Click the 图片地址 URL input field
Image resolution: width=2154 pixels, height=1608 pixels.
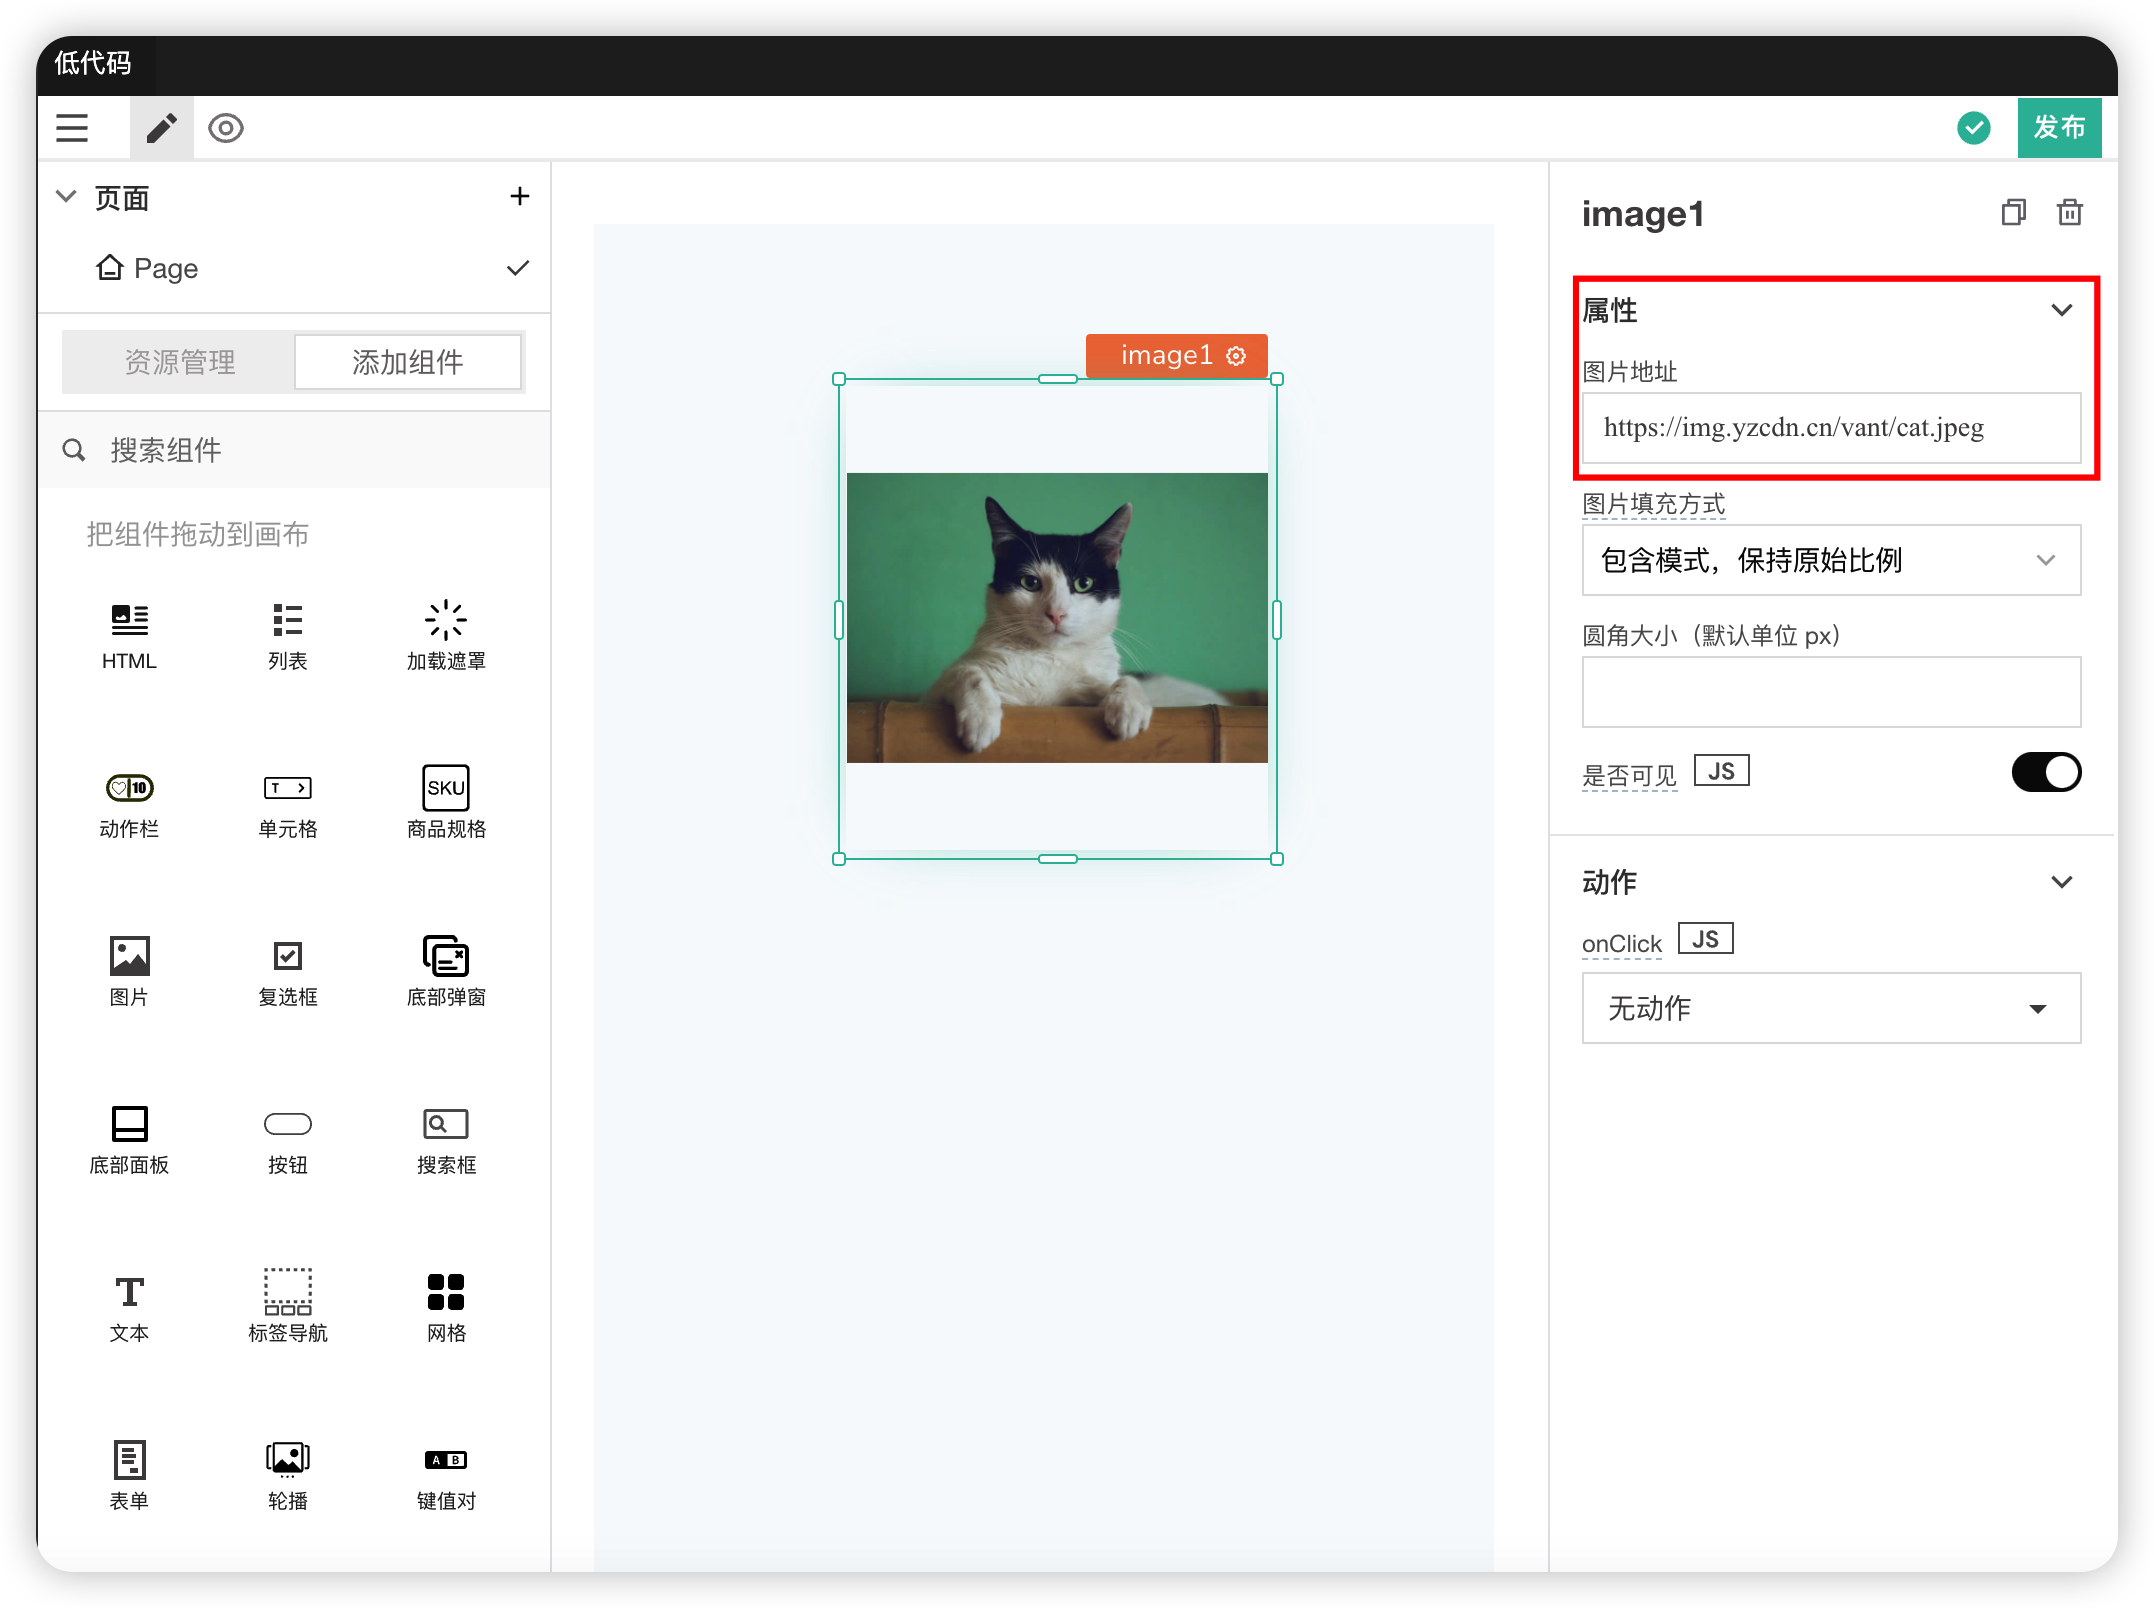point(1830,428)
